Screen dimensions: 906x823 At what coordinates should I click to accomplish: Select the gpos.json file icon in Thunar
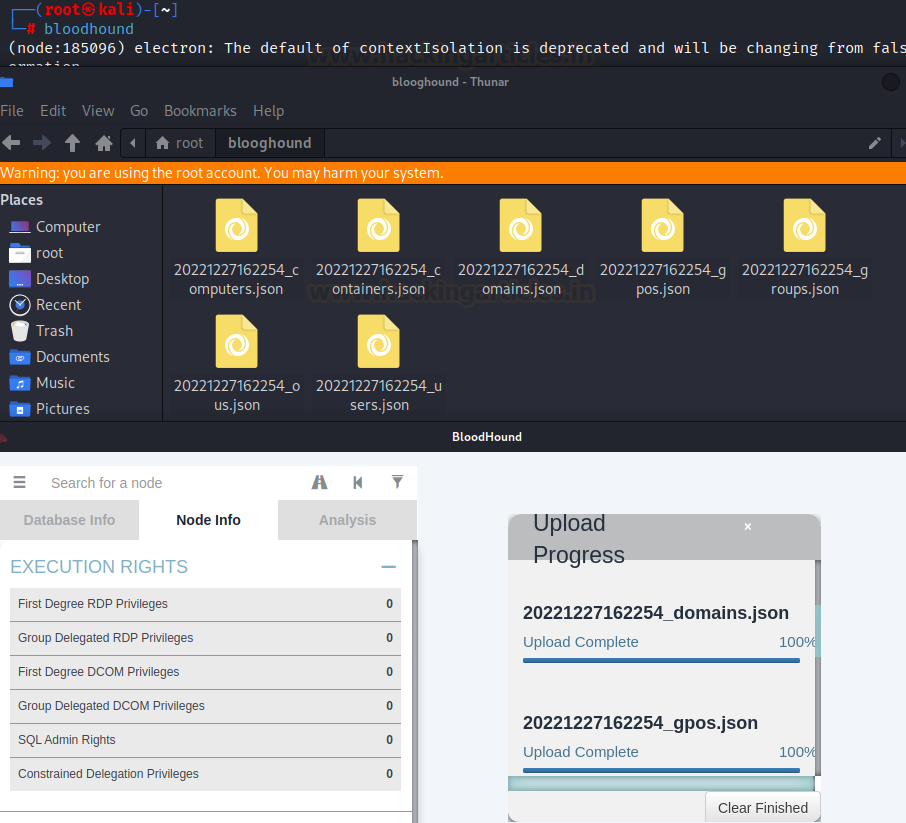click(663, 225)
